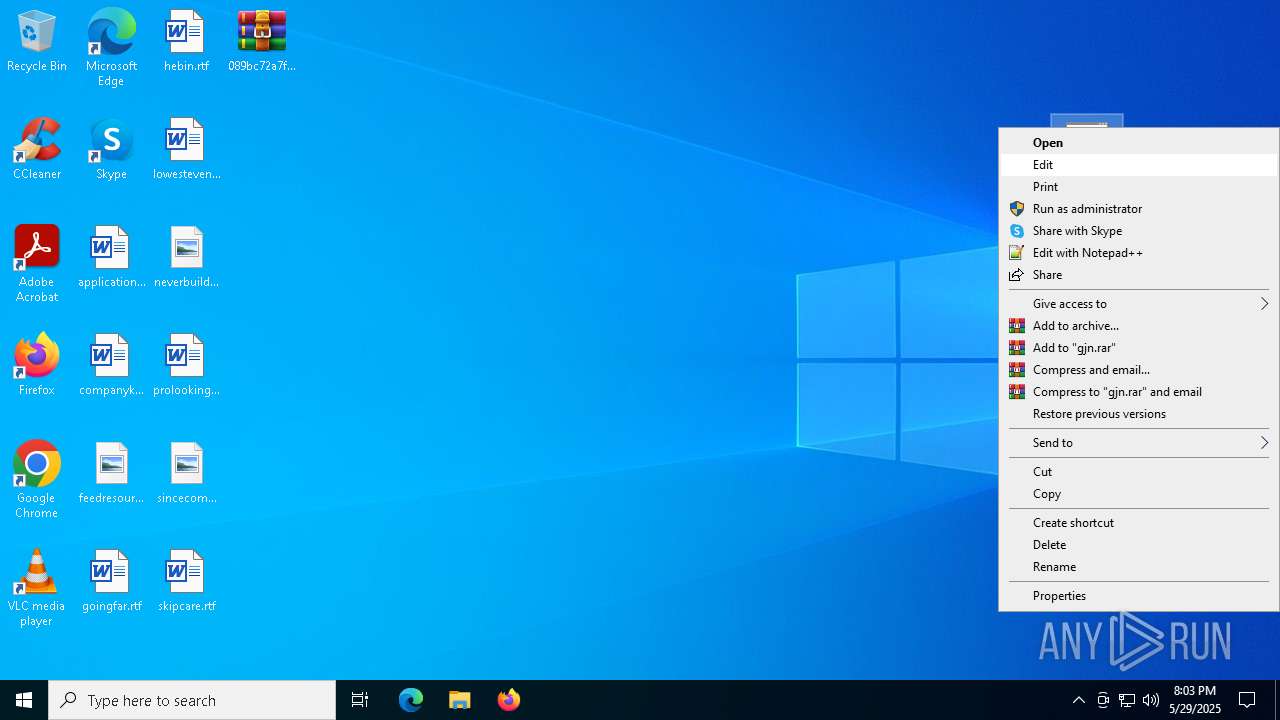This screenshot has width=1280, height=720.
Task: Choose Cut in the context menu
Action: 1139,472
